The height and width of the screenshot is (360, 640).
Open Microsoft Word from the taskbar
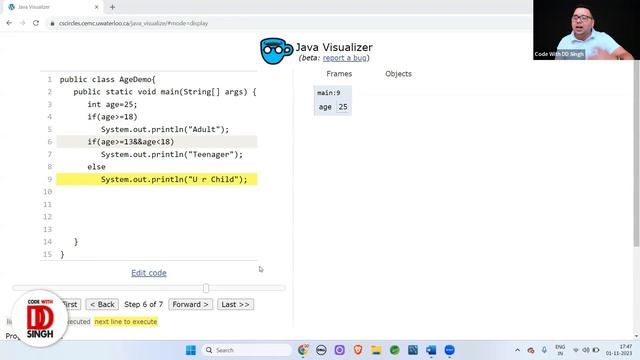tap(431, 350)
